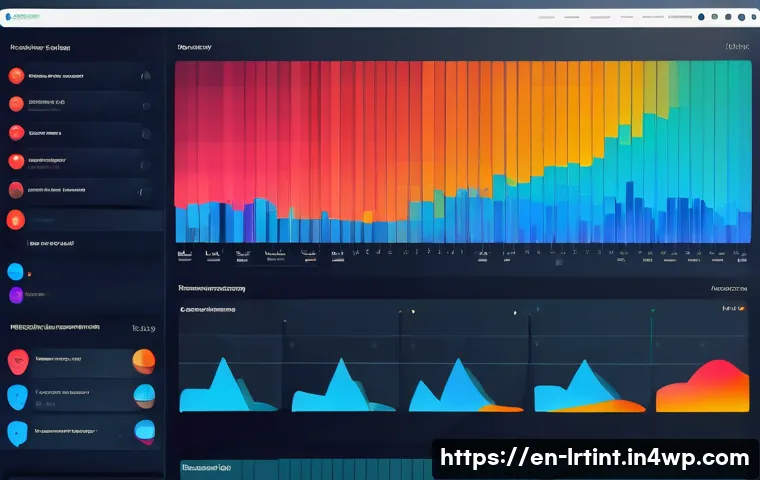Viewport: 760px width, 480px height.
Task: Select the highlighted sixth row in the sidebar
Action: (x=80, y=221)
